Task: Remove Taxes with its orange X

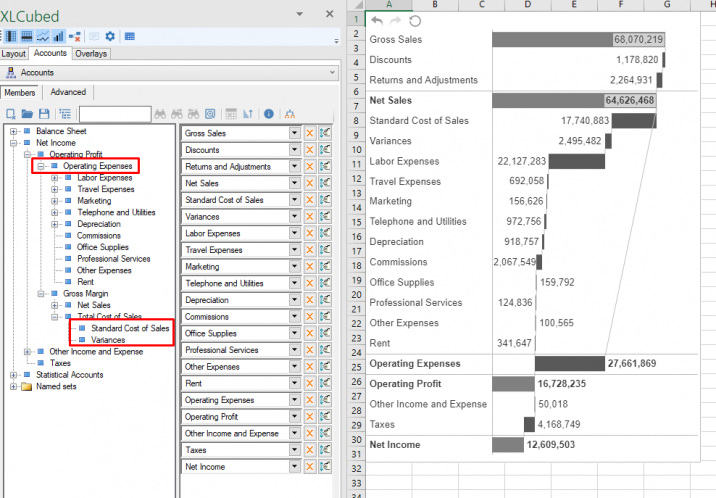Action: pyautogui.click(x=310, y=450)
